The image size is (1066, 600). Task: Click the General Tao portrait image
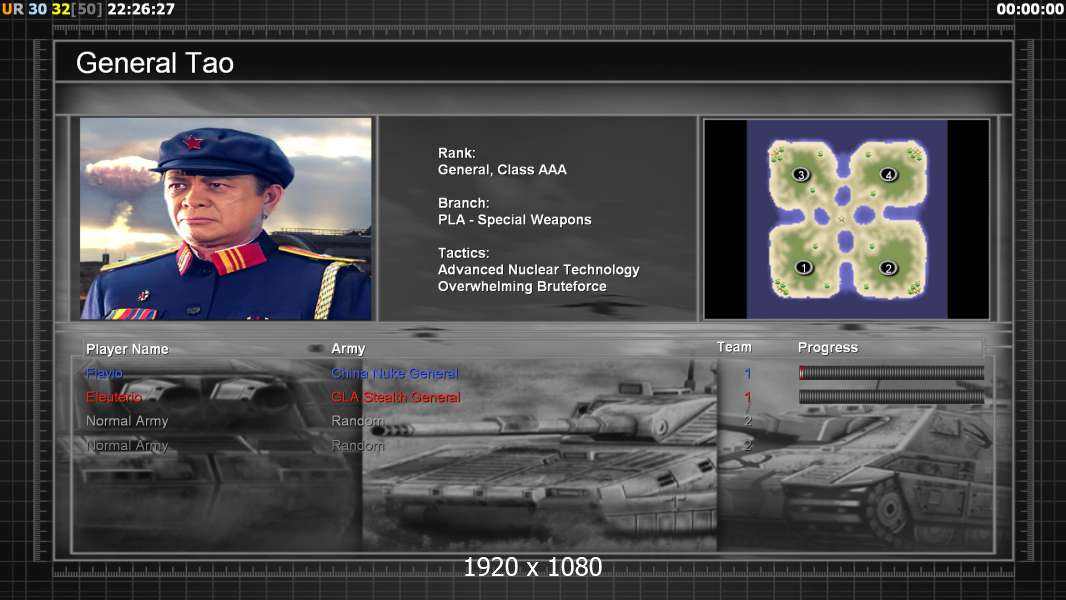(225, 219)
